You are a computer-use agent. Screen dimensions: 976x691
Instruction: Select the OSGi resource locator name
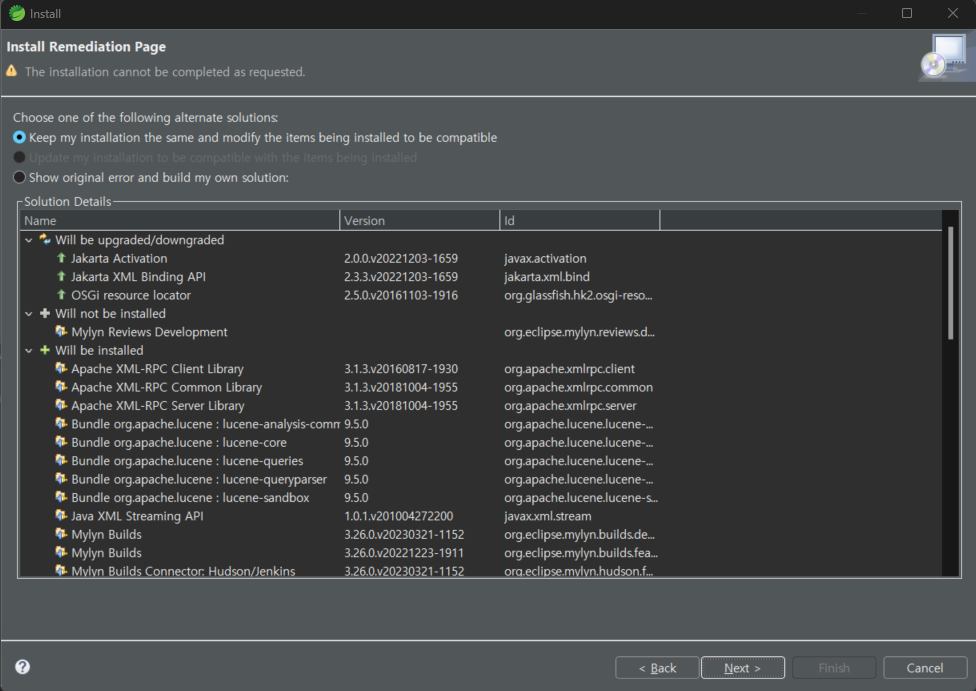point(131,295)
